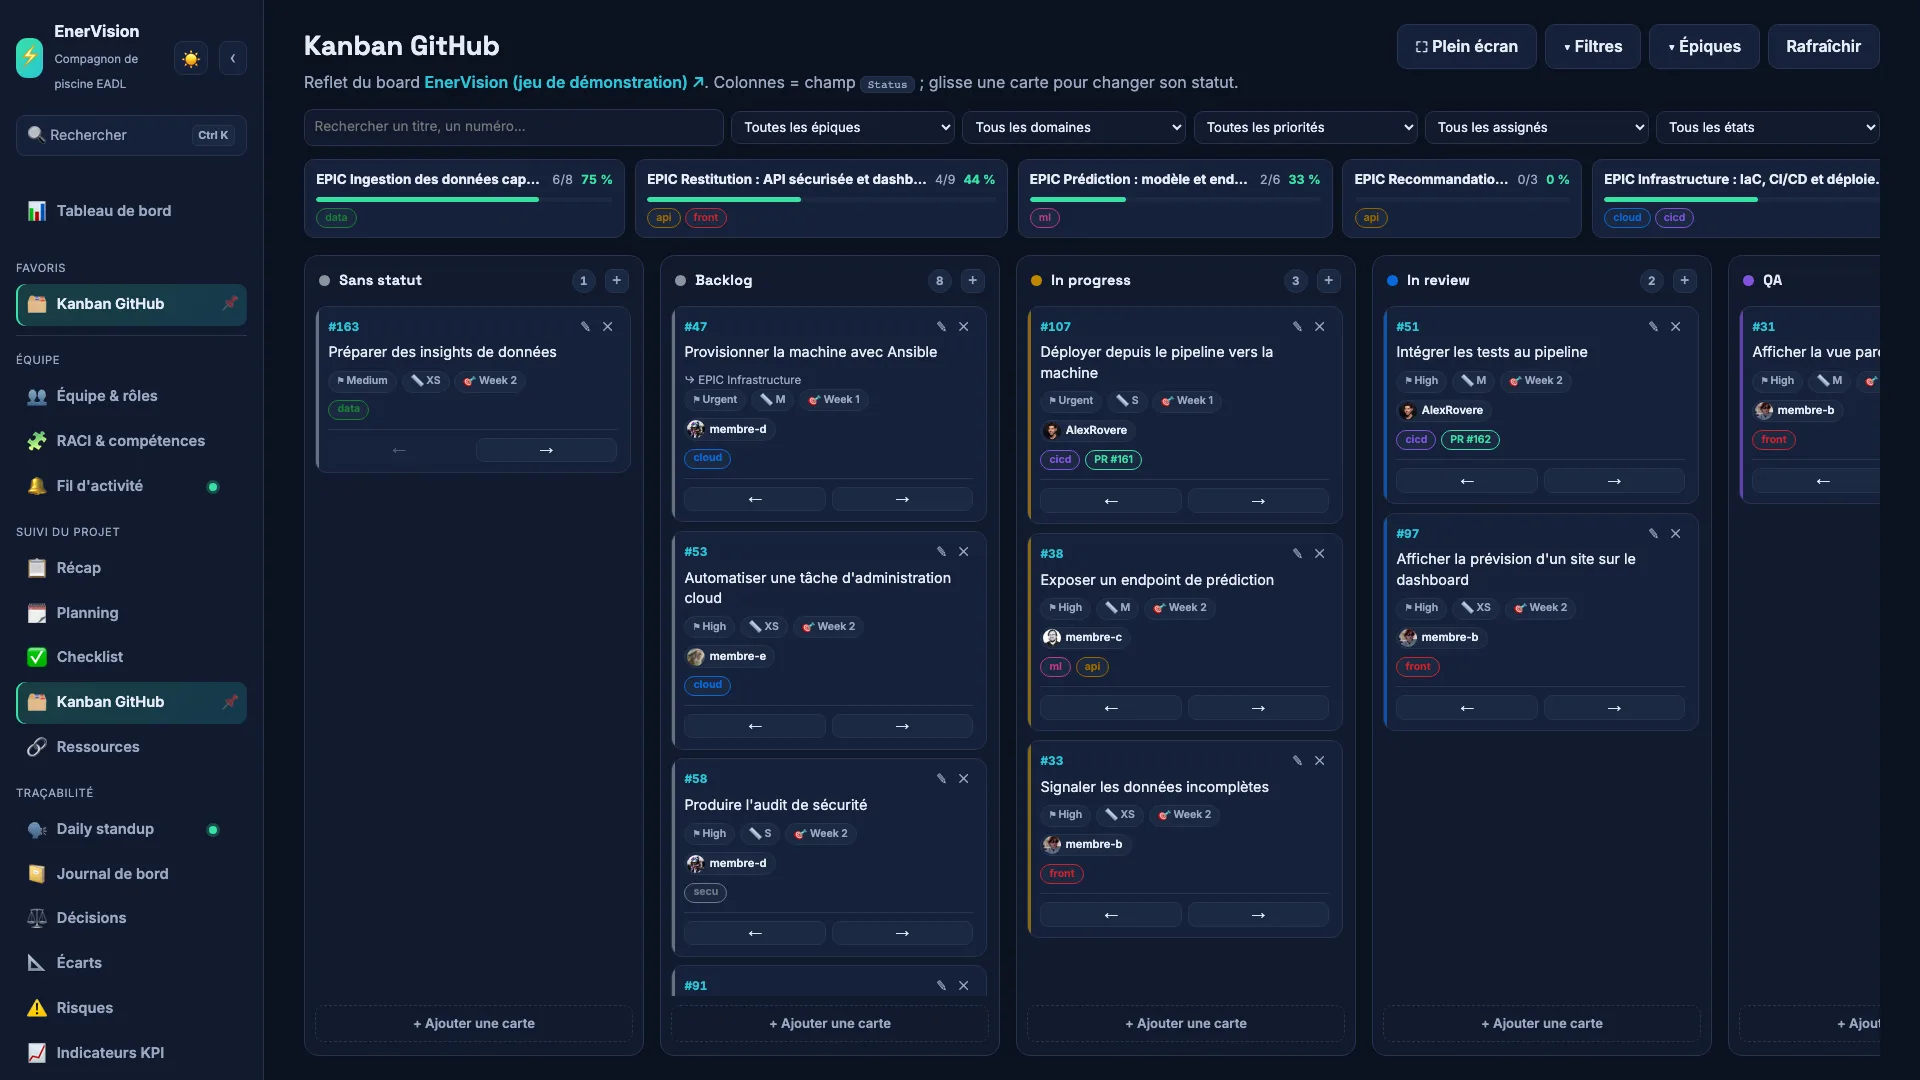Close card #51 with its X icon

(x=1676, y=327)
